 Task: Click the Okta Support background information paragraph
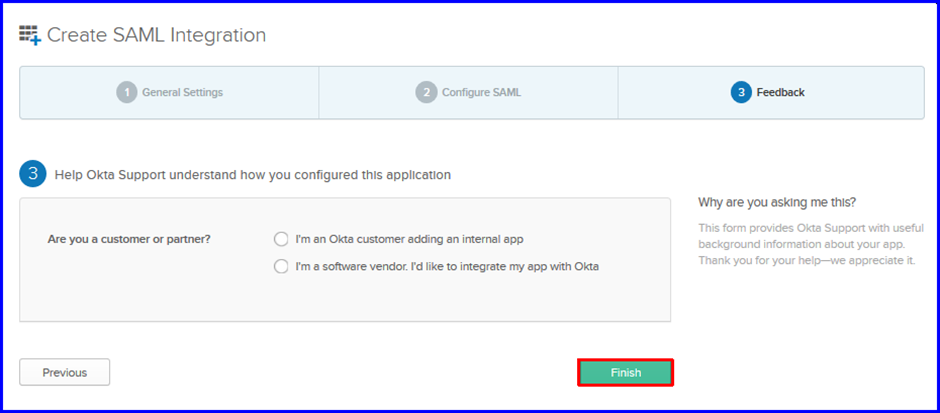pos(811,245)
